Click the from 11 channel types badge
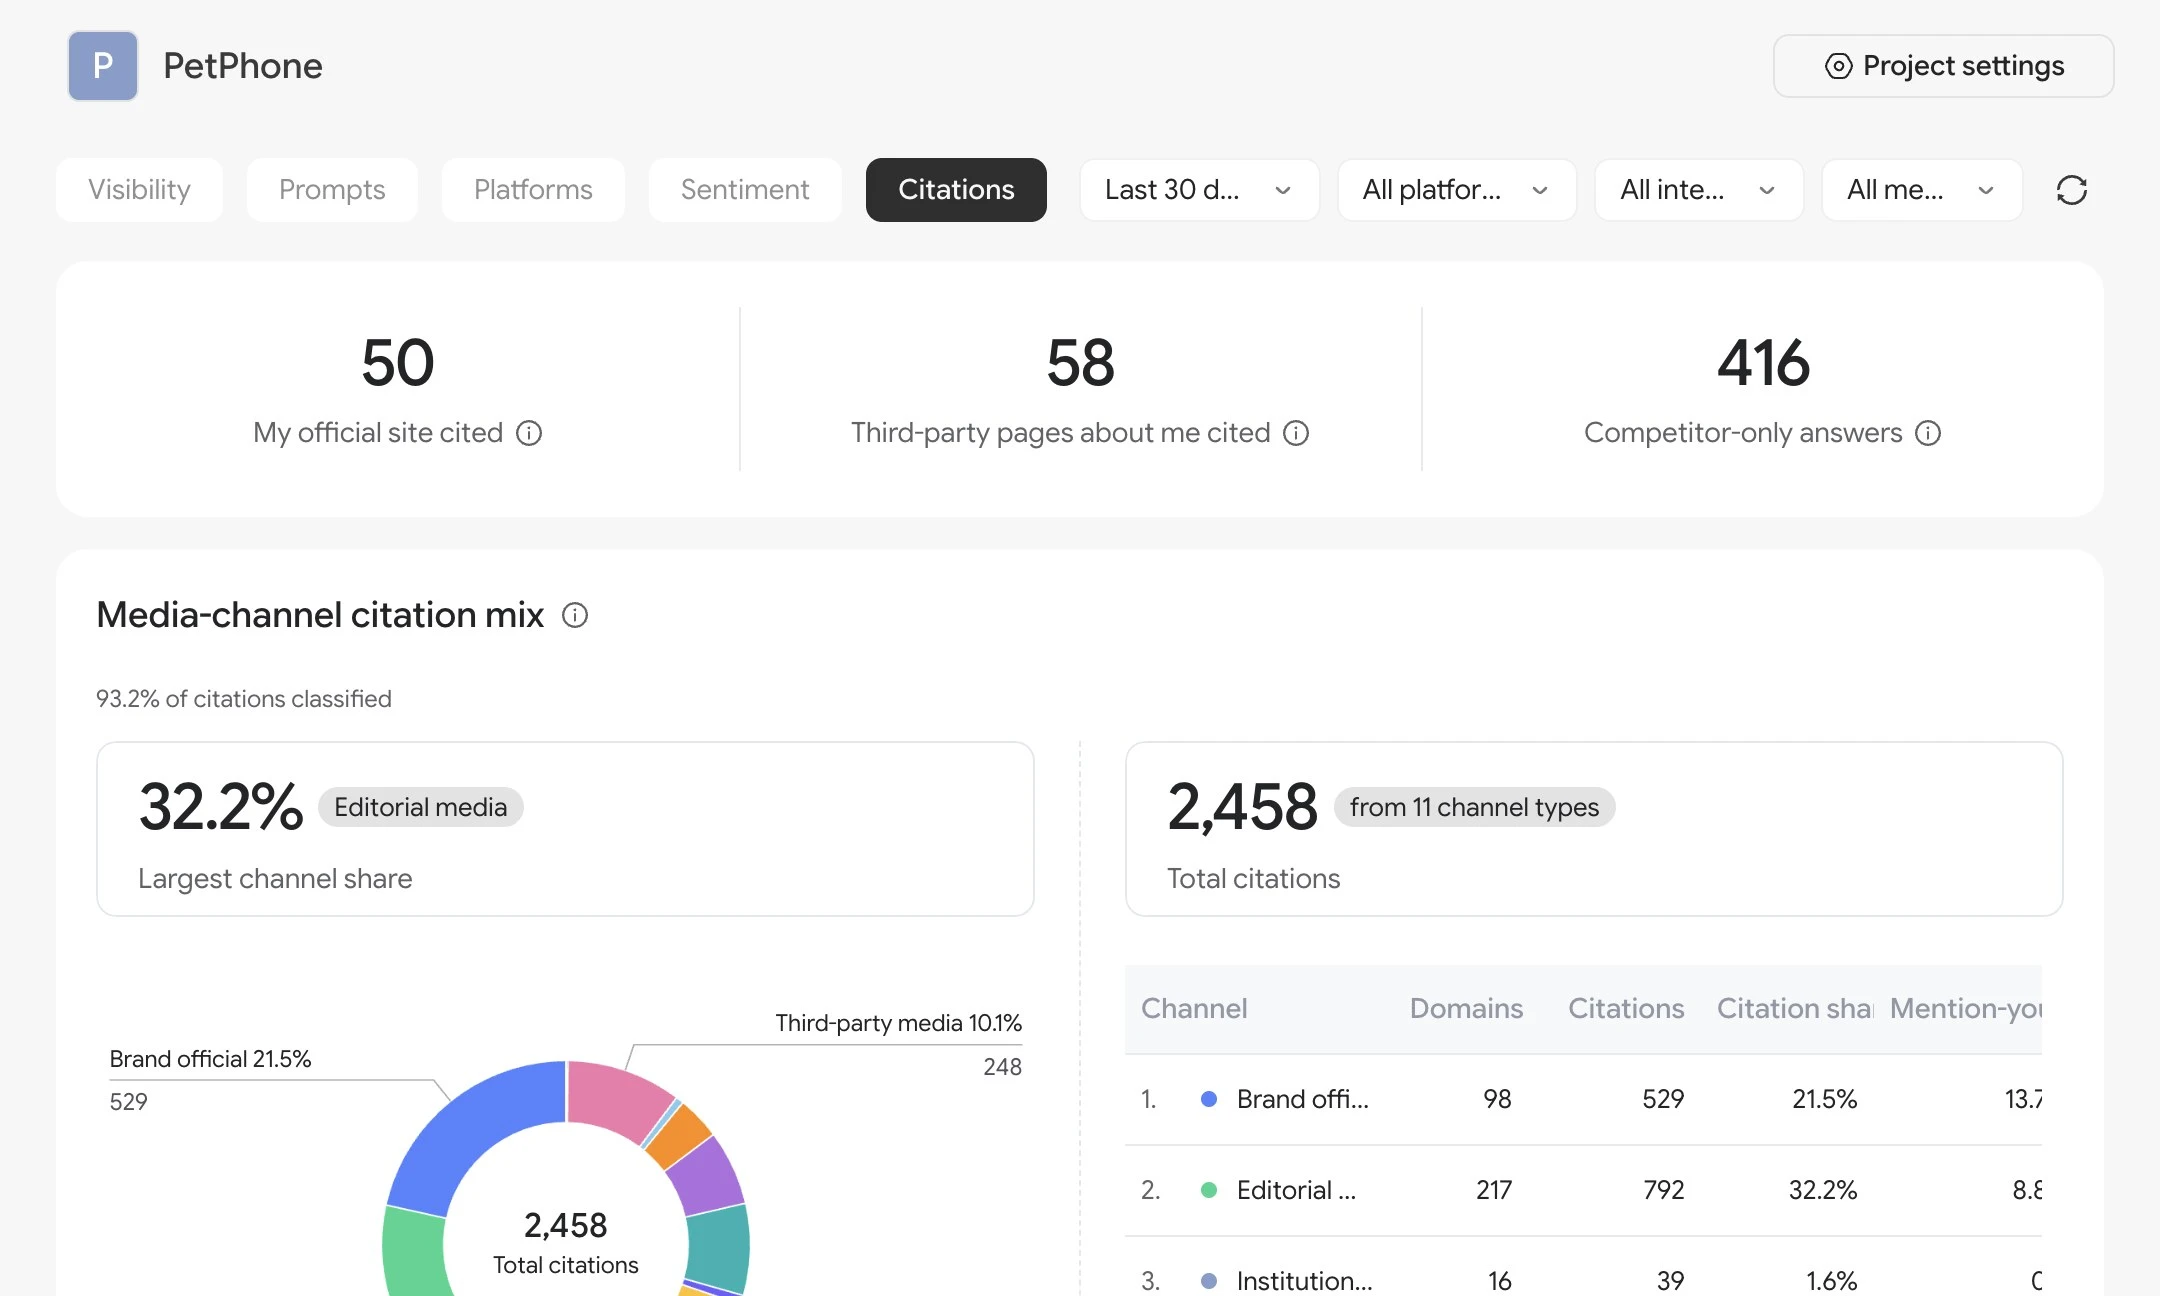The height and width of the screenshot is (1296, 2160). tap(1474, 807)
